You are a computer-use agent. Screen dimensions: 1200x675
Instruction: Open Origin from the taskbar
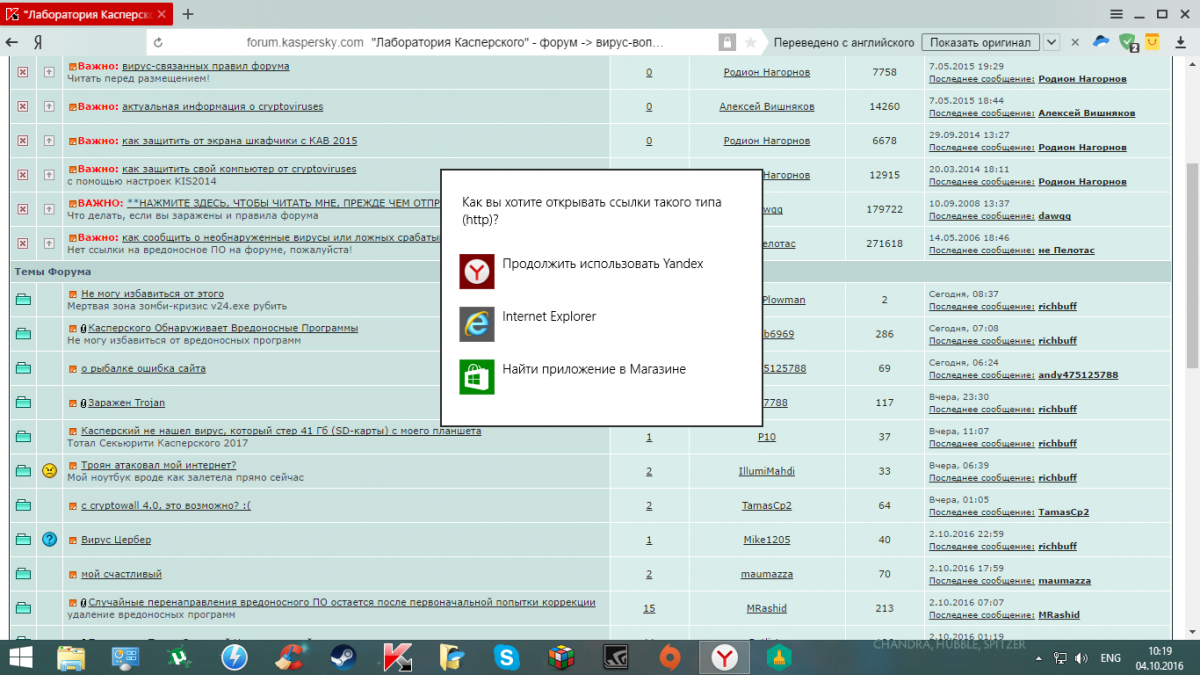670,656
